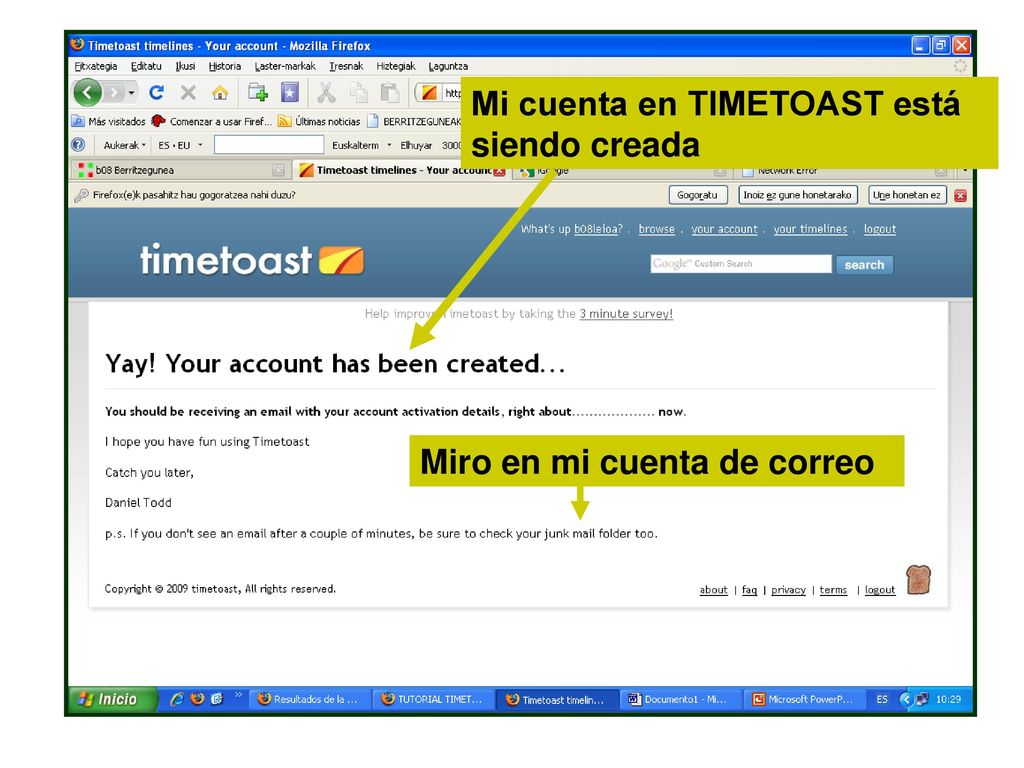Open the faq footer link
The image size is (1024, 768).
(x=749, y=590)
